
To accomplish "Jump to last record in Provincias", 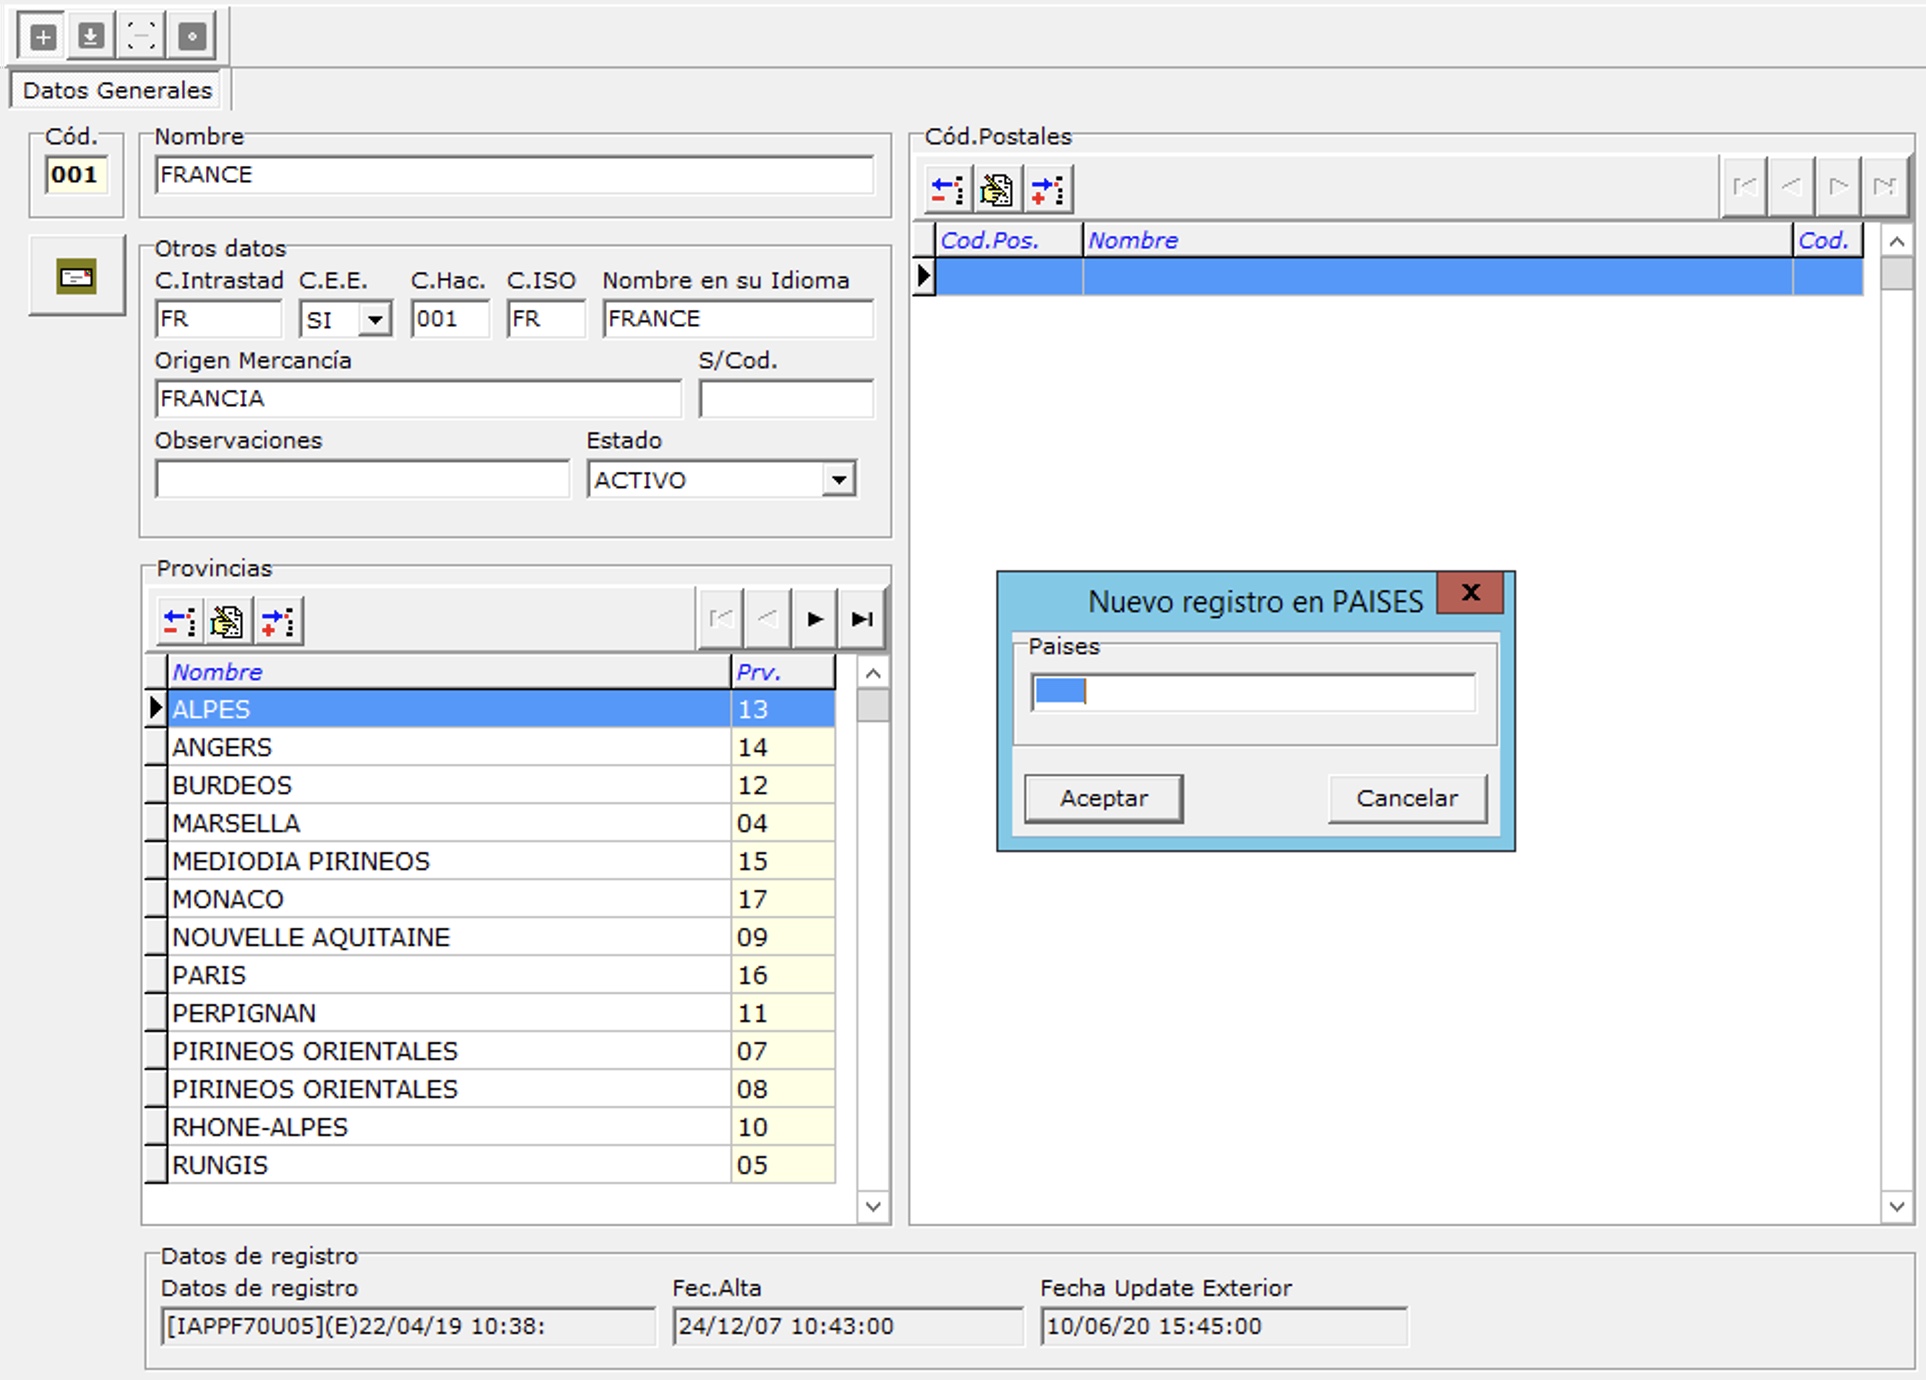I will click(862, 619).
